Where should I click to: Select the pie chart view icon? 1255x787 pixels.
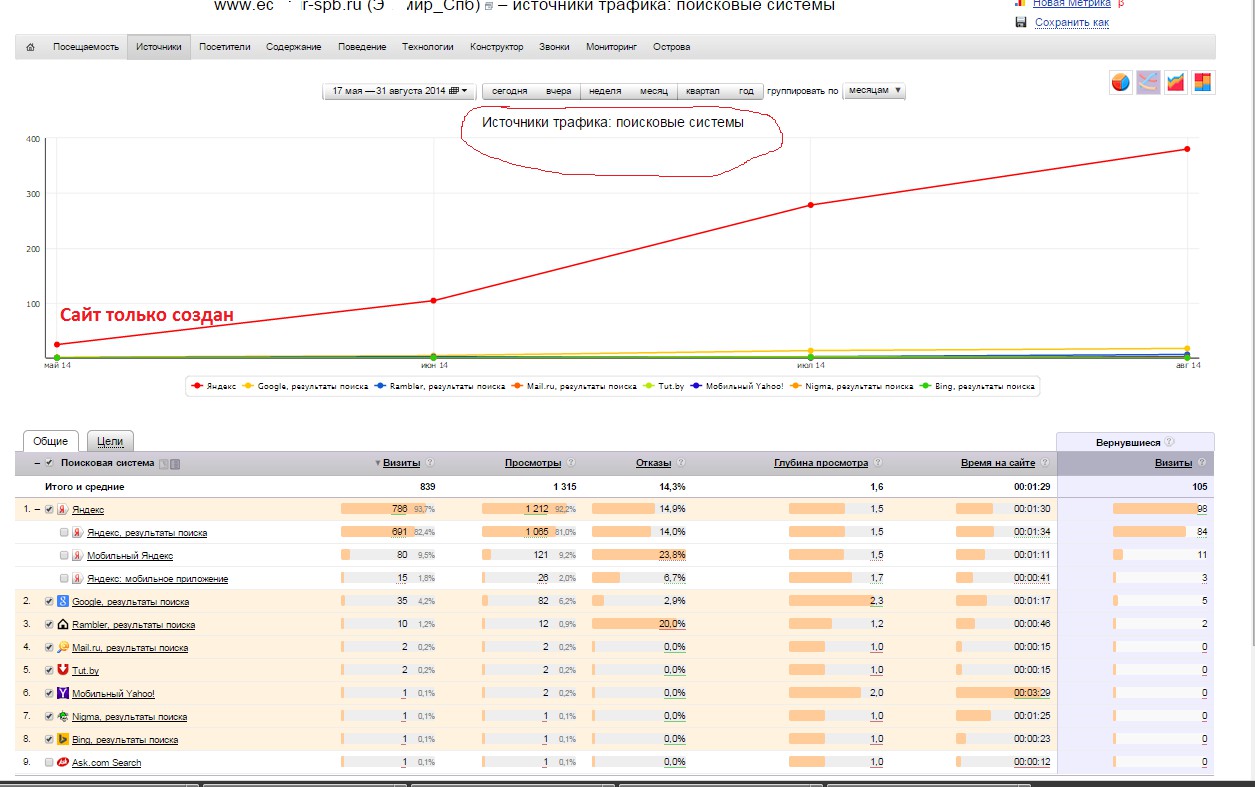click(x=1121, y=83)
